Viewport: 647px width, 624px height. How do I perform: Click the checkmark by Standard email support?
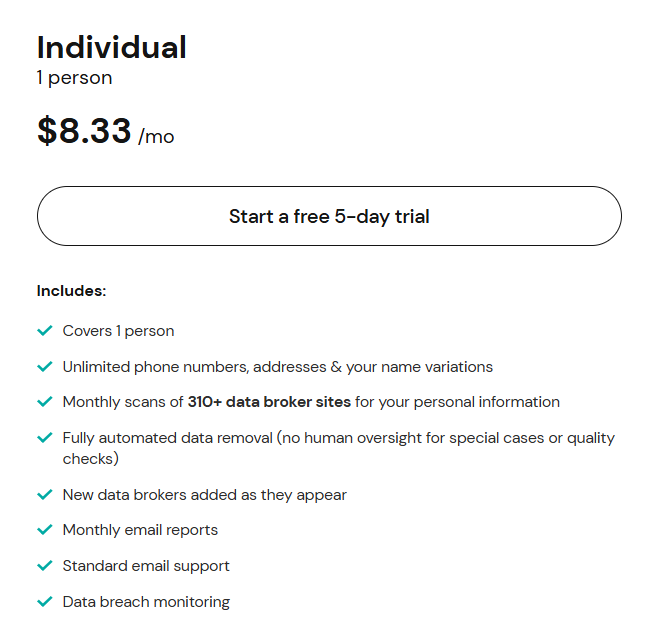click(44, 566)
